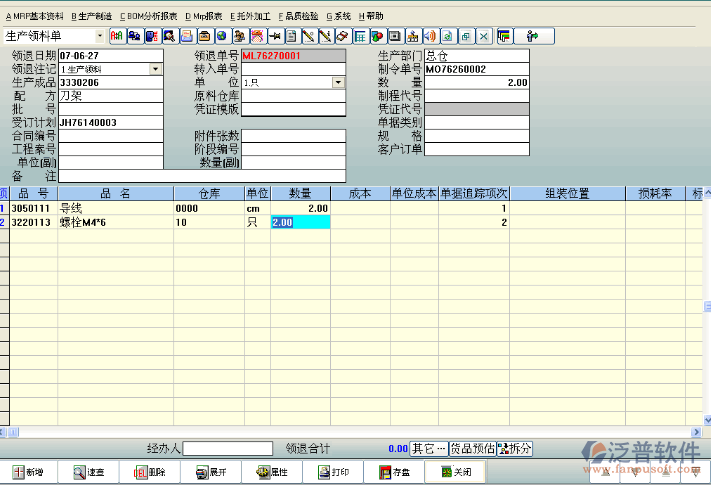Click the 拆分 split button
Image resolution: width=711 pixels, height=485 pixels.
click(515, 449)
